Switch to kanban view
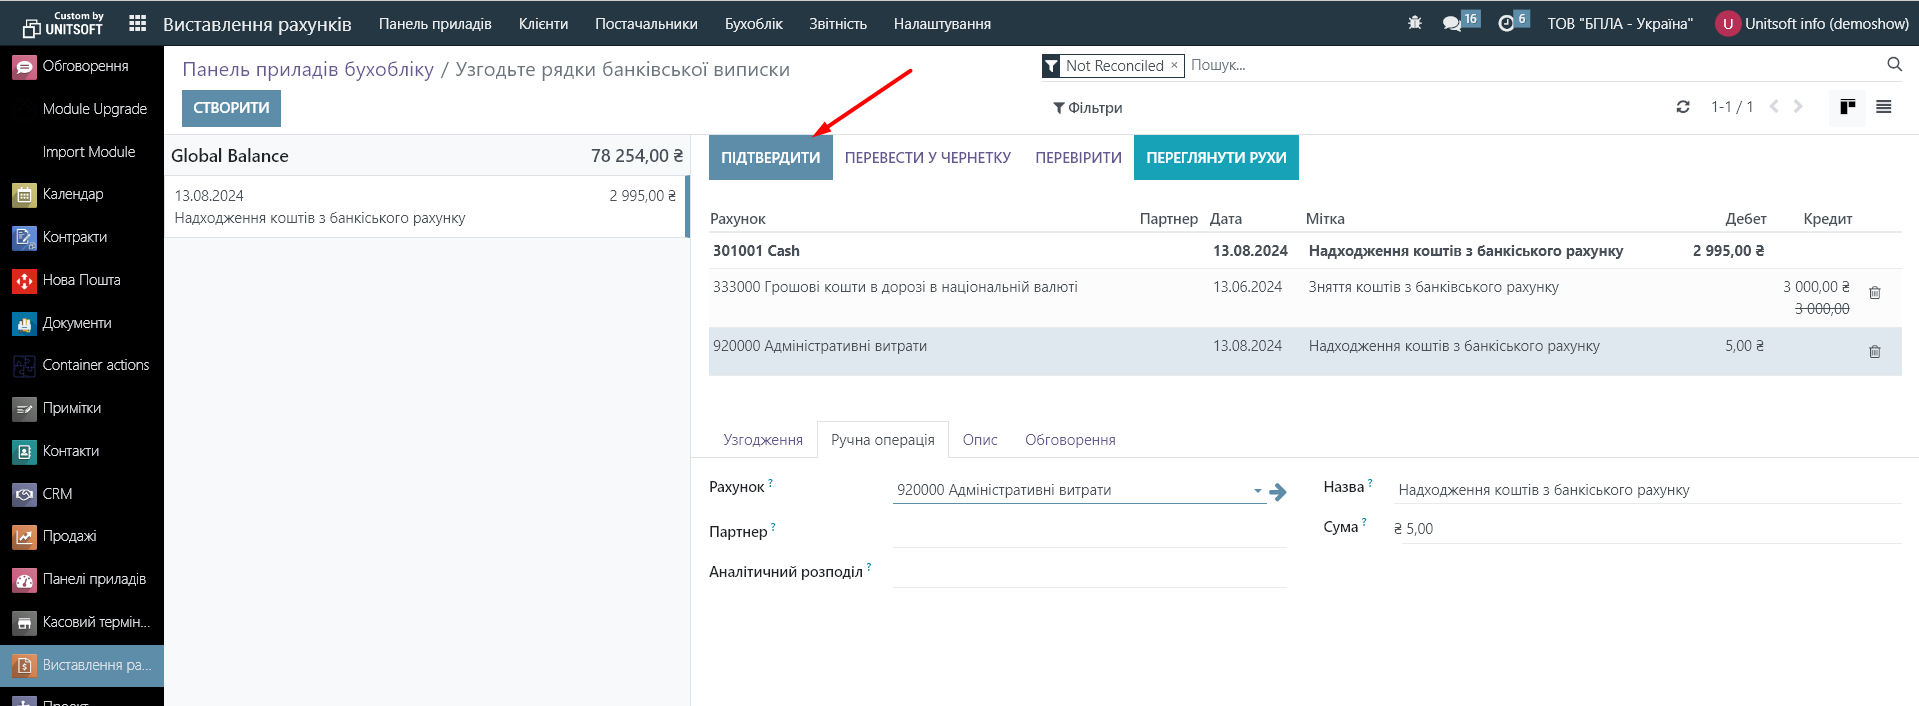1919x706 pixels. click(x=1847, y=107)
